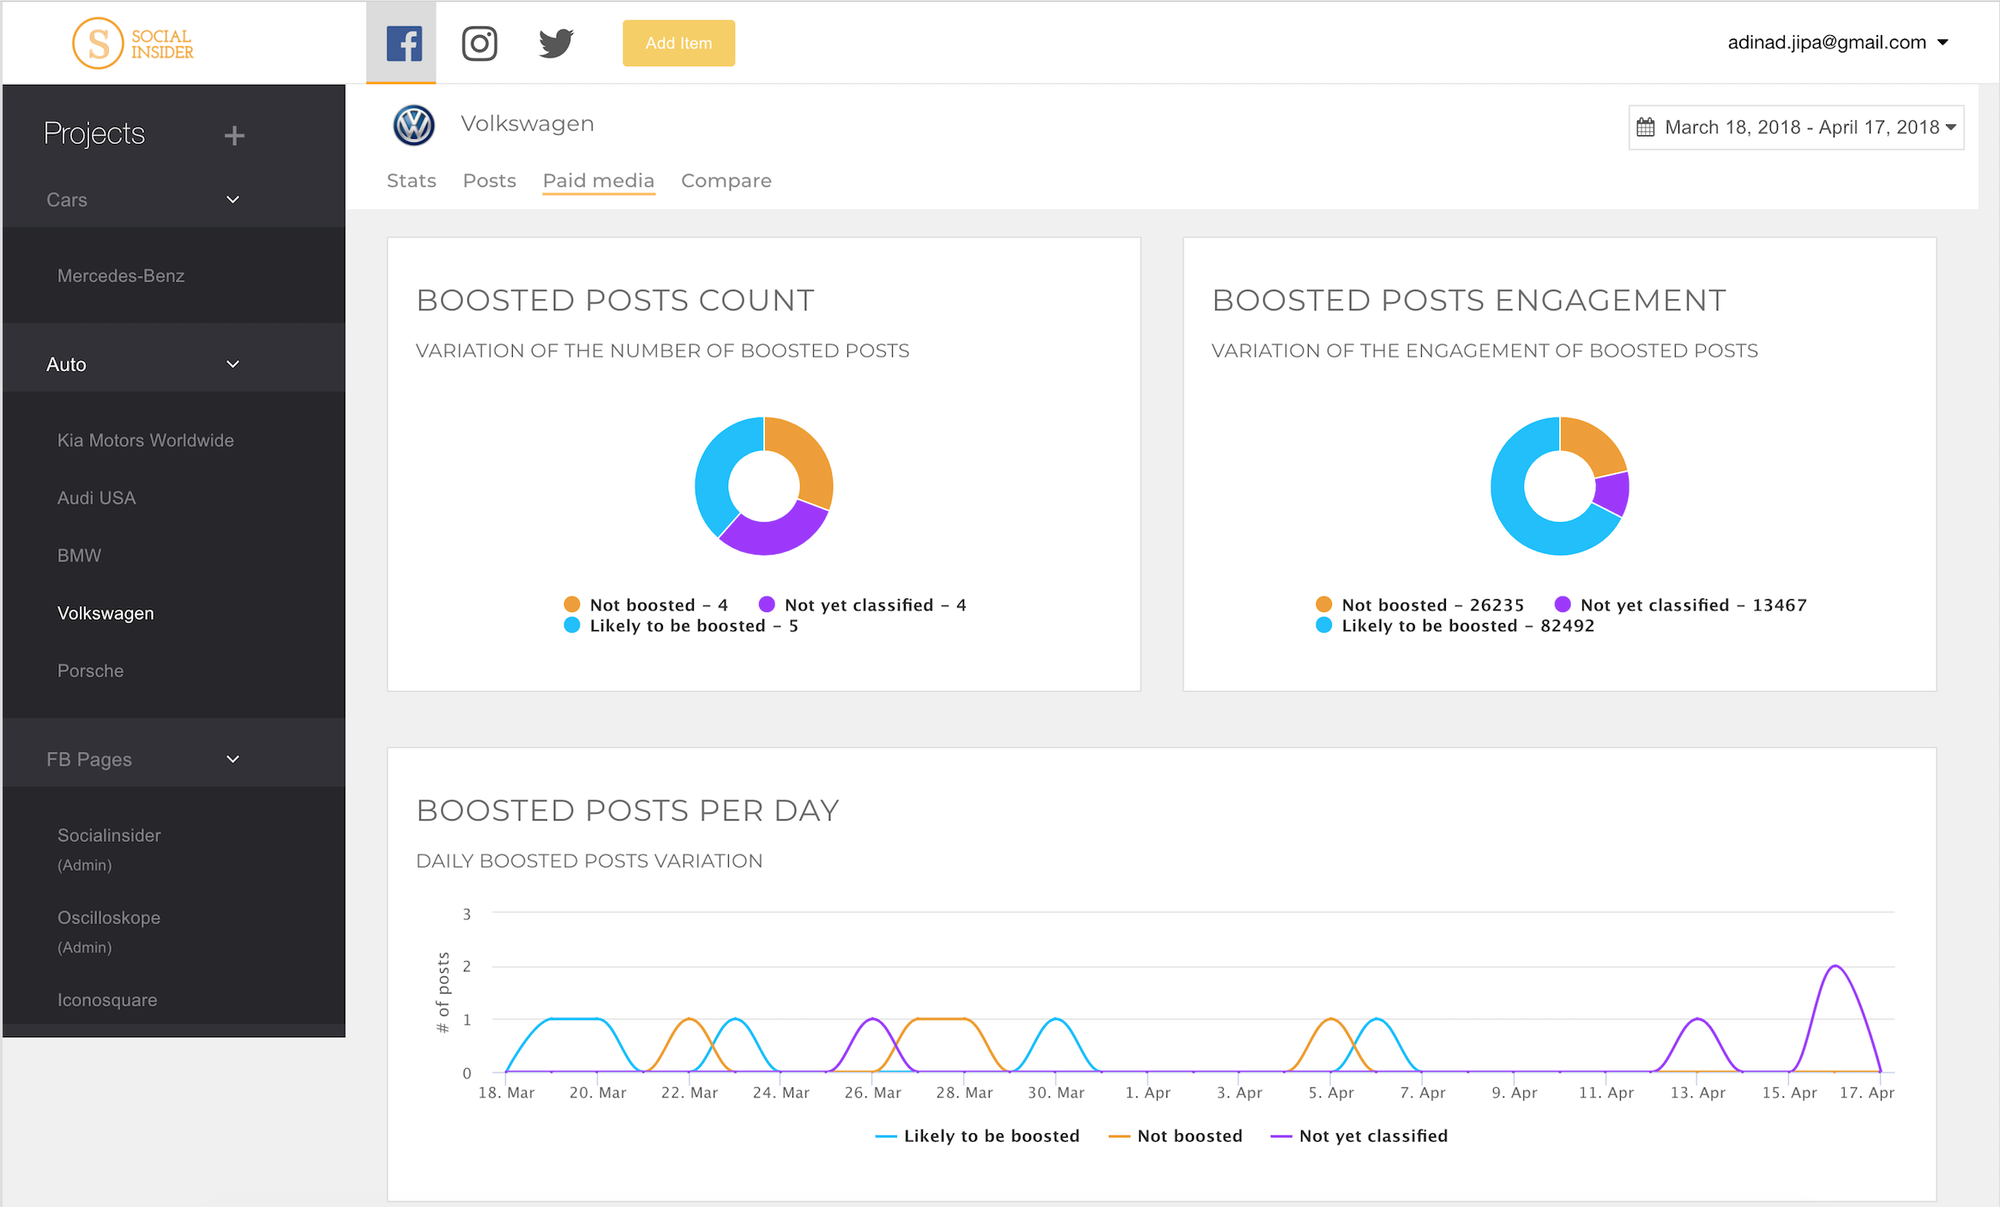Select Volkswagen in the sidebar
Screen dimensions: 2000x1207
tap(106, 614)
